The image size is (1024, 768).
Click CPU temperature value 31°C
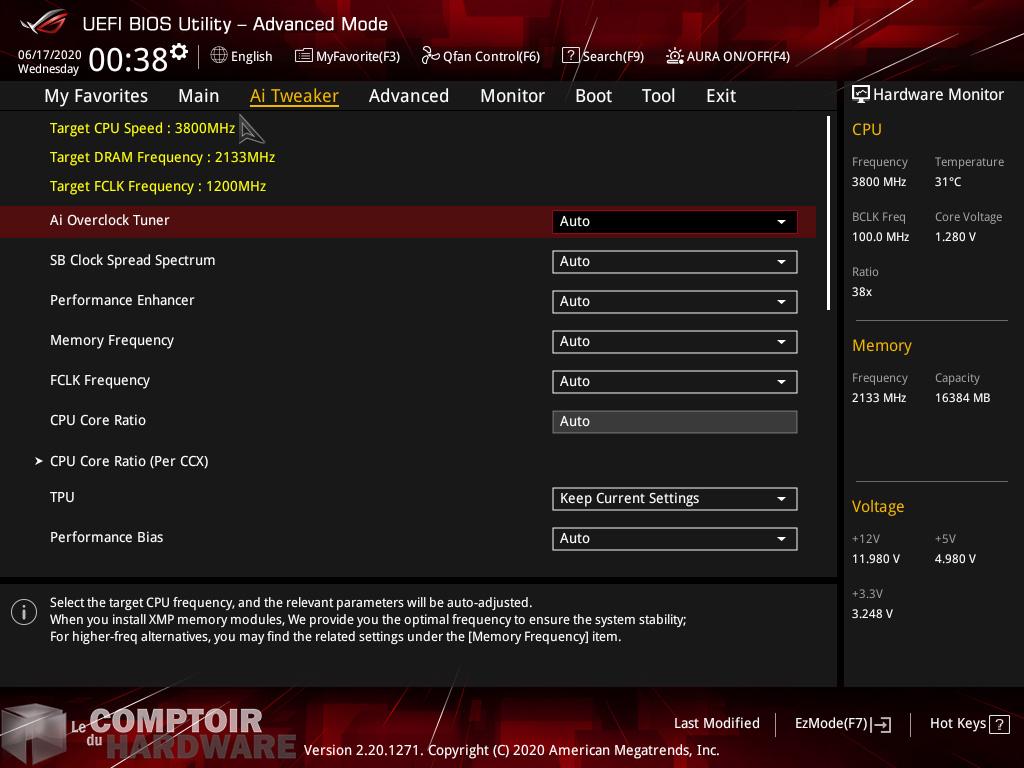(948, 182)
